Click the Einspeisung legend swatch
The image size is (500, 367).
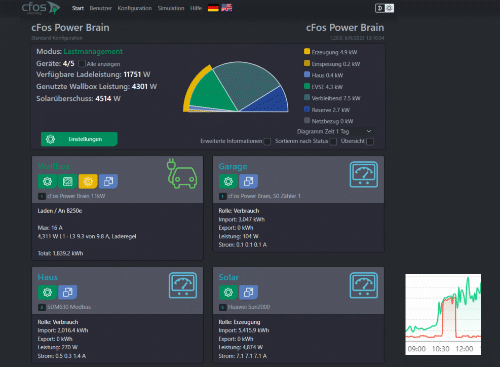[x=307, y=63]
